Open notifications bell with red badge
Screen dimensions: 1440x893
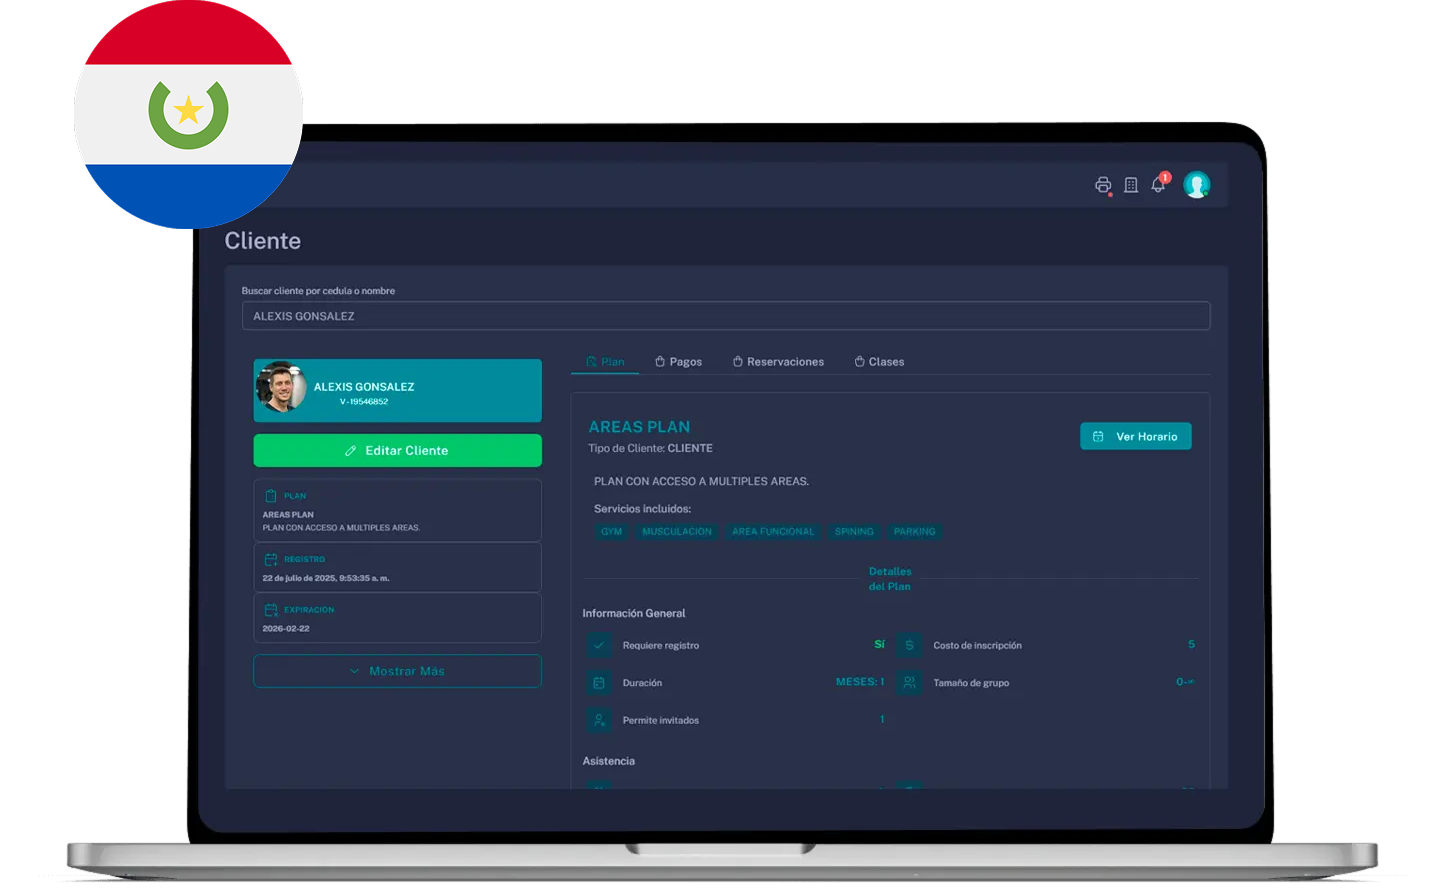coord(1158,185)
